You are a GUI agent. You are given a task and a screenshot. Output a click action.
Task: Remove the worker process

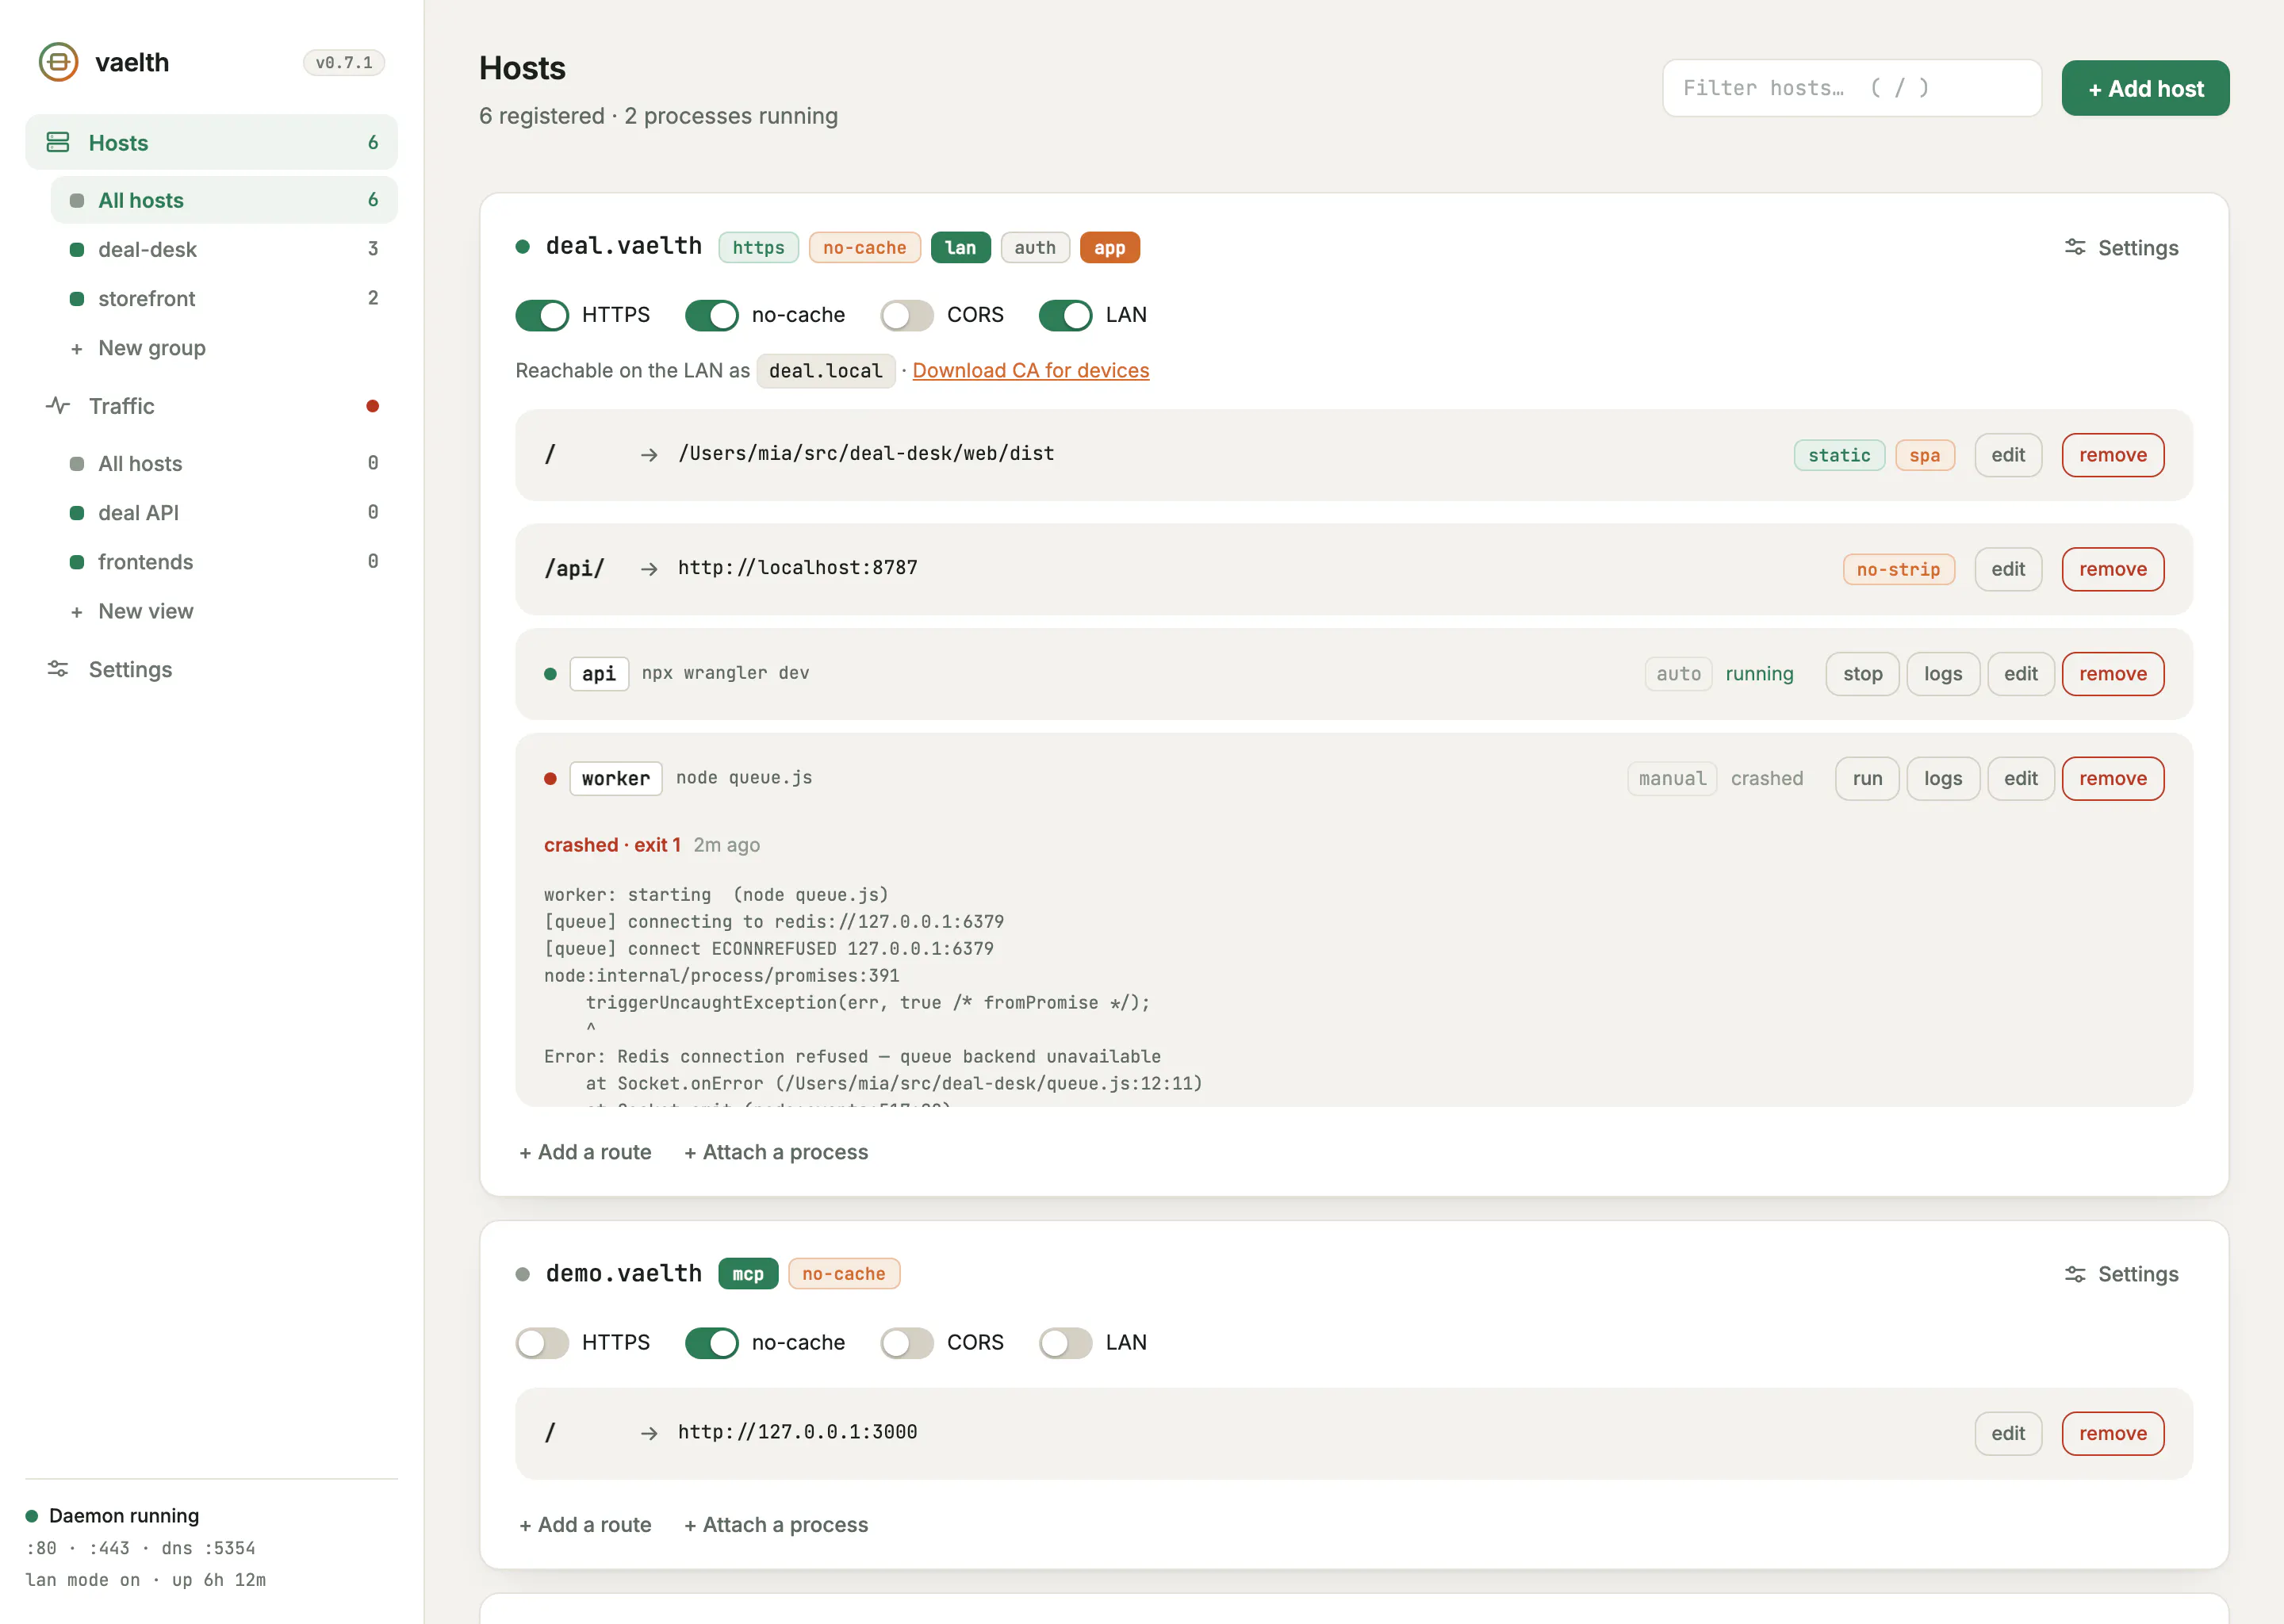click(2112, 779)
